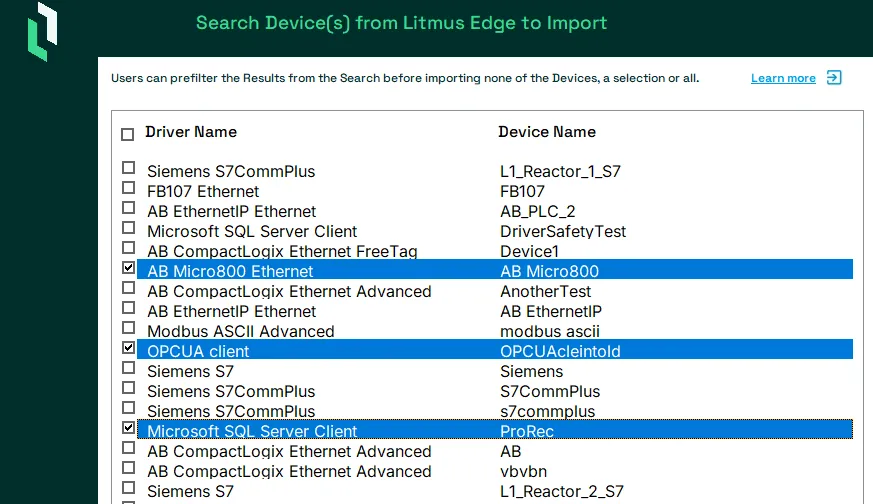Screen dimensions: 873x504
Task: Click the highlighted OPCUA client driver
Action: [x=198, y=352]
